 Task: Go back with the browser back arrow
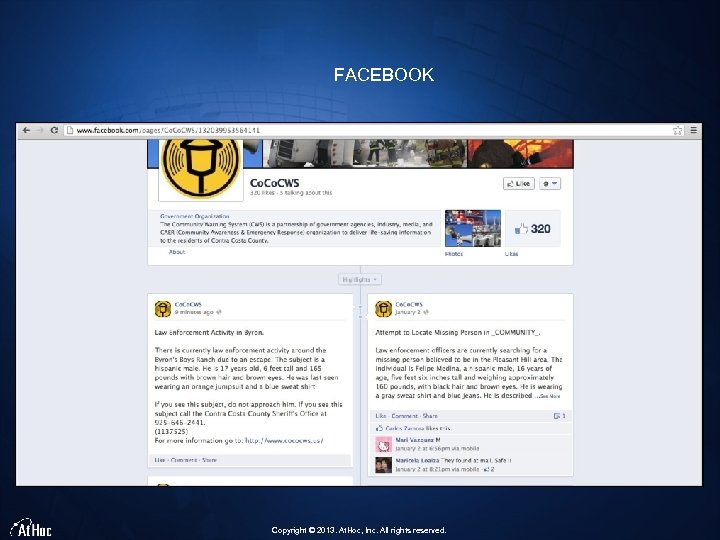point(26,130)
